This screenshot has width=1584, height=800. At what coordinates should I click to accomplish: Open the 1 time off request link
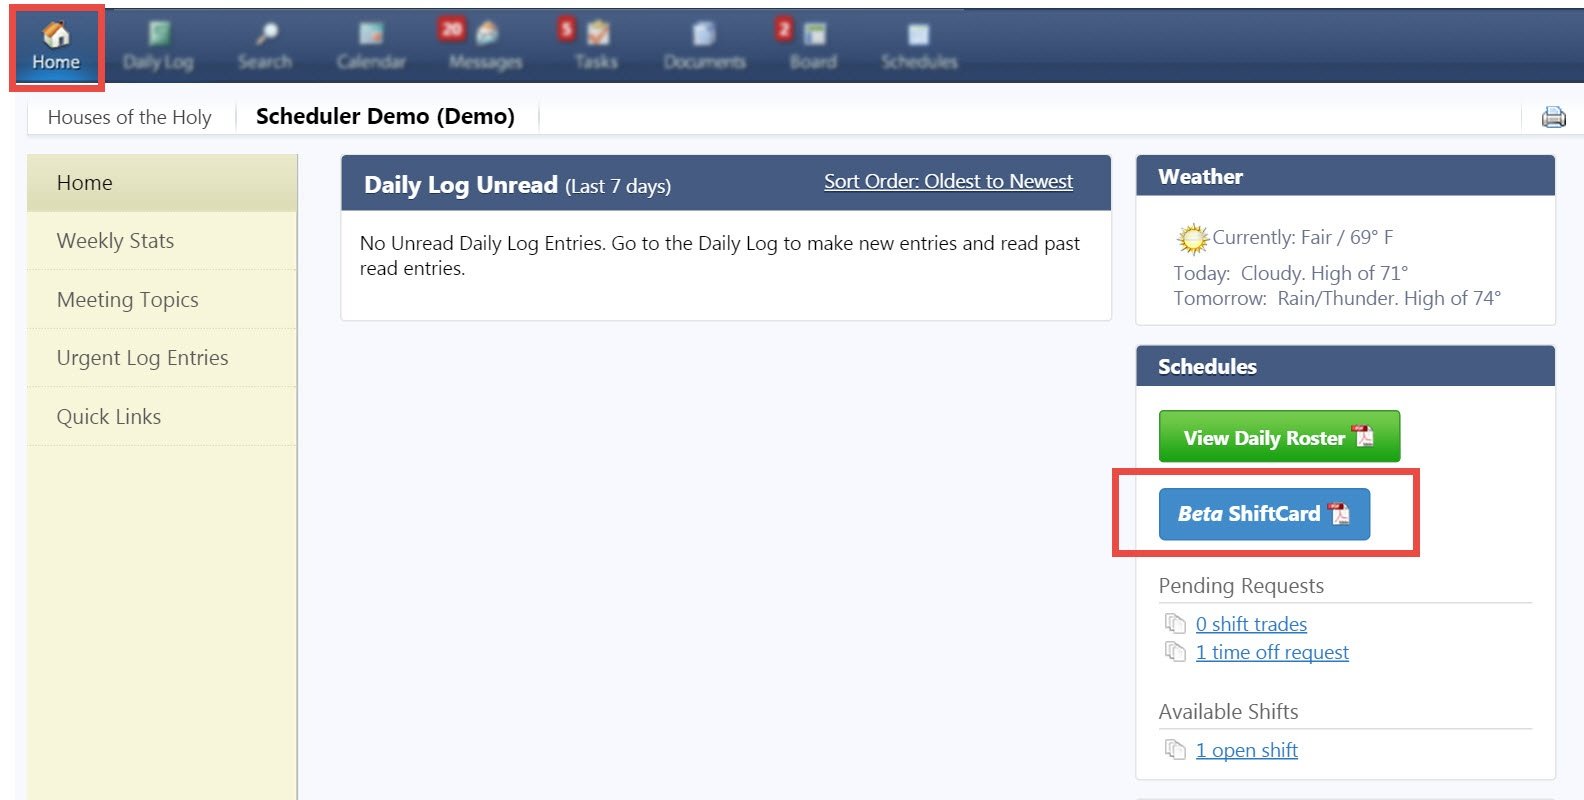point(1272,652)
